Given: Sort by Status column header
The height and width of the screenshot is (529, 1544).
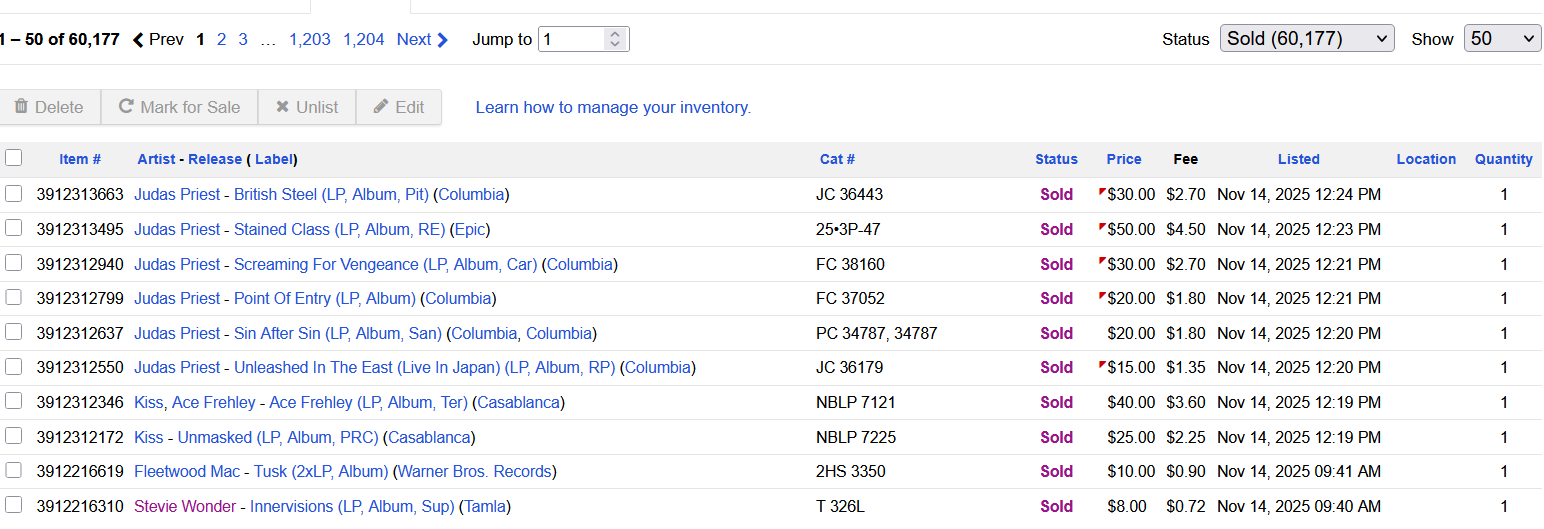Looking at the screenshot, I should [1056, 159].
